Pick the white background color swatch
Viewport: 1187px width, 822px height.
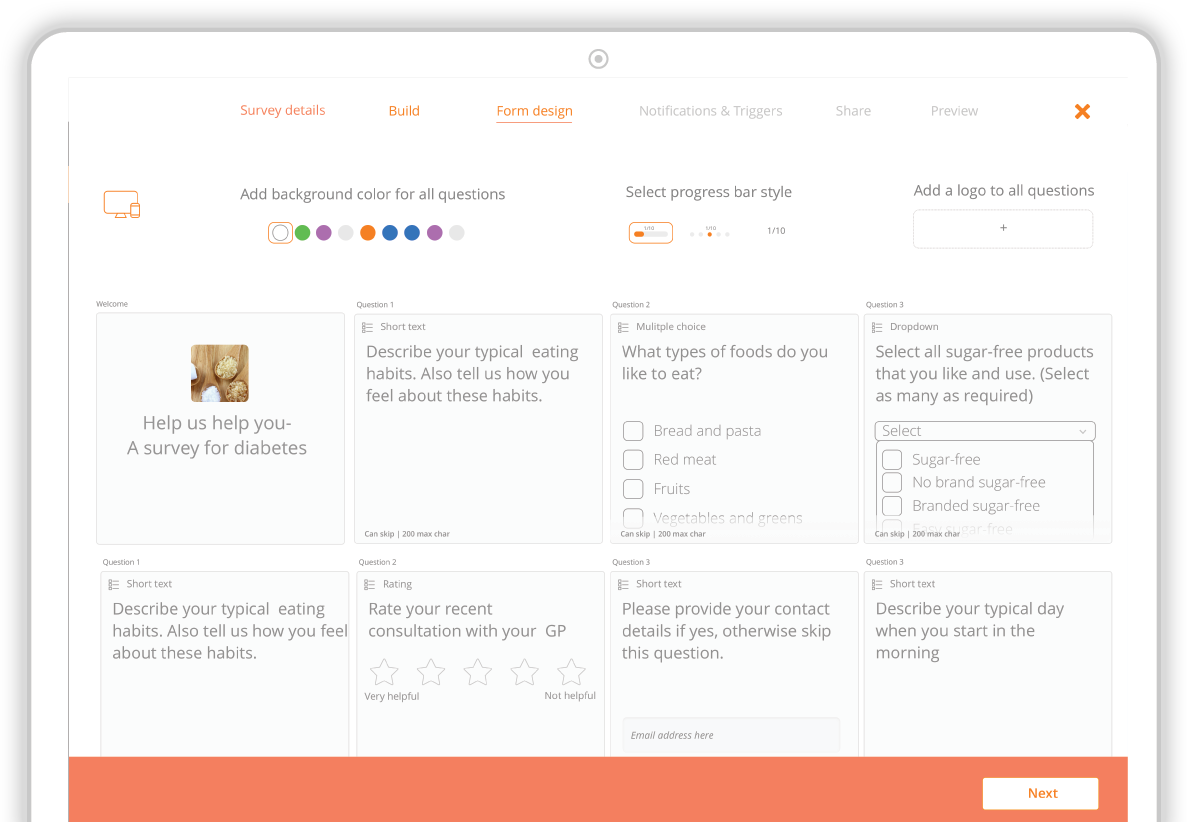click(x=280, y=232)
